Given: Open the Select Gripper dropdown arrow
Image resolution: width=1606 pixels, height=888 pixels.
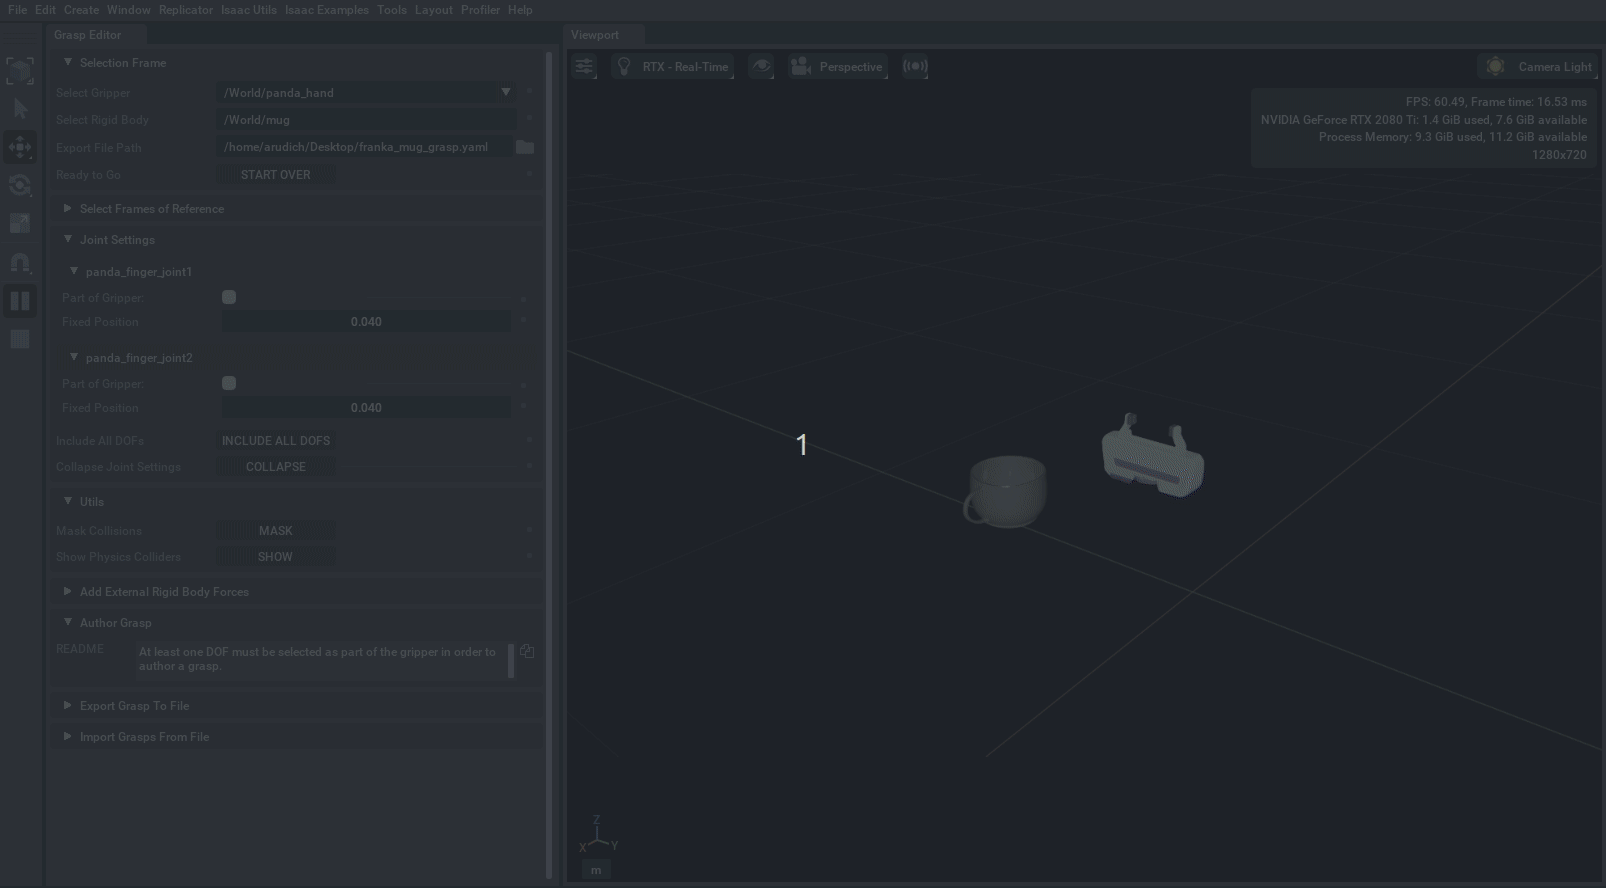Looking at the screenshot, I should click(x=506, y=92).
